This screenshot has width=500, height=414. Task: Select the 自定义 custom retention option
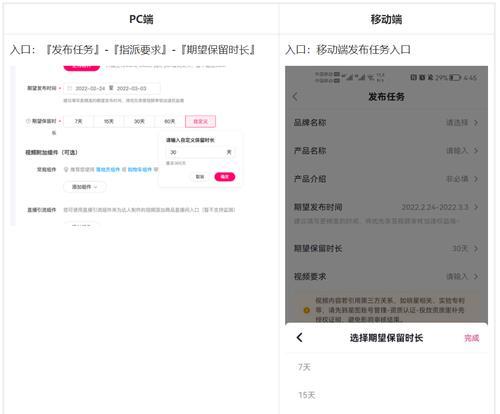tap(200, 121)
